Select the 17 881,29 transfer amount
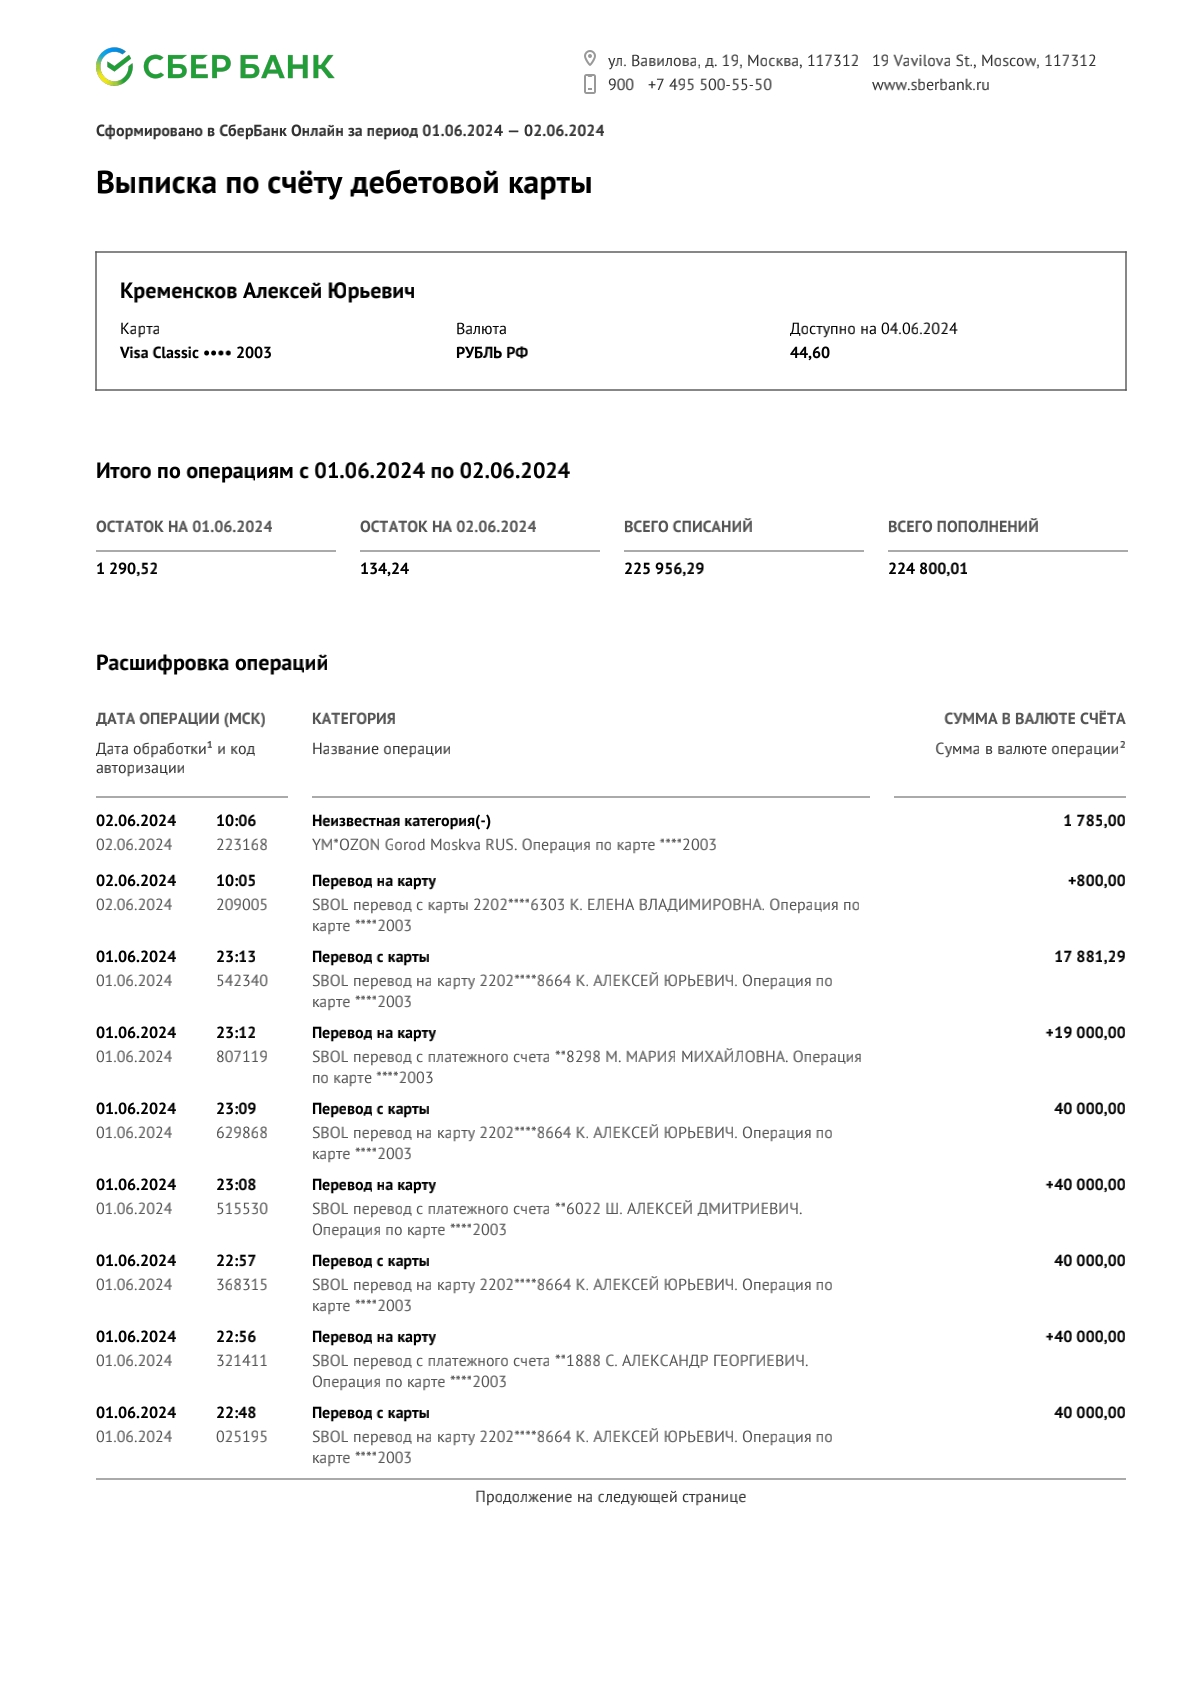 [x=1090, y=957]
